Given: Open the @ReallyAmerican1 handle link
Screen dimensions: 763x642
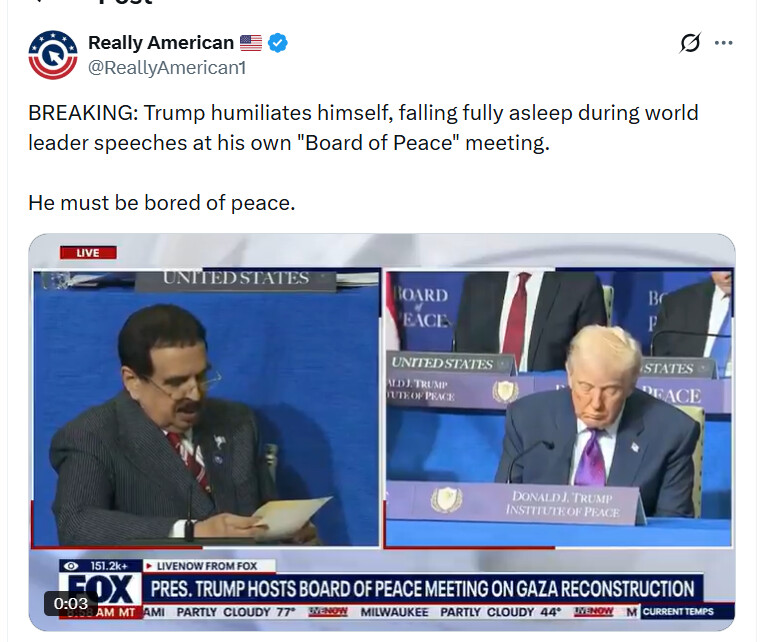Looking at the screenshot, I should [x=167, y=68].
